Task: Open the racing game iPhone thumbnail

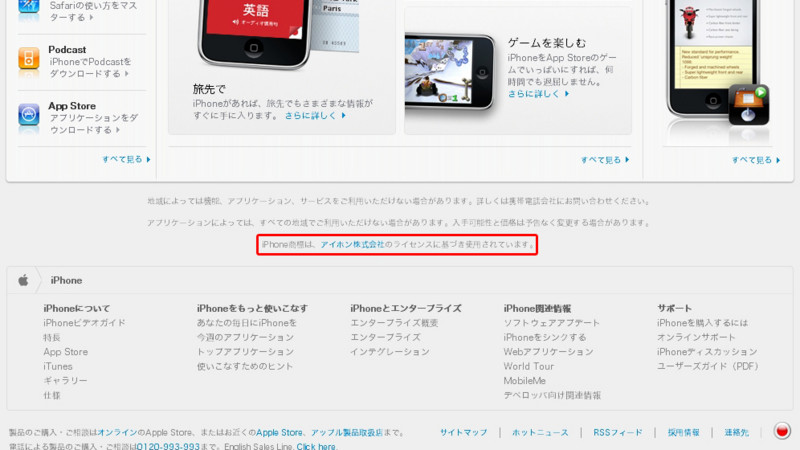Action: click(449, 71)
